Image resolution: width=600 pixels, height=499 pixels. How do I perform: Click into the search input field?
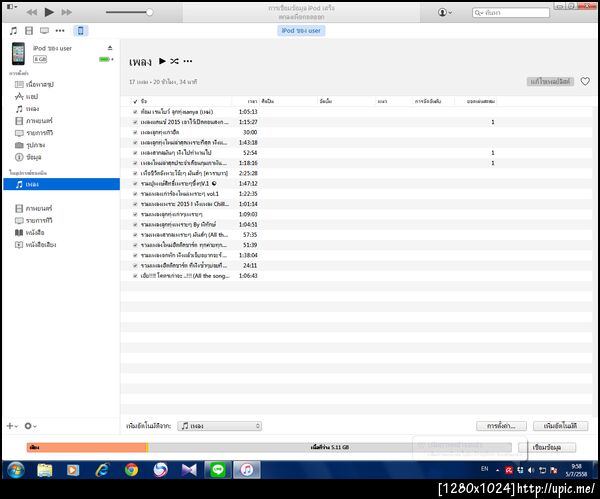click(x=511, y=13)
